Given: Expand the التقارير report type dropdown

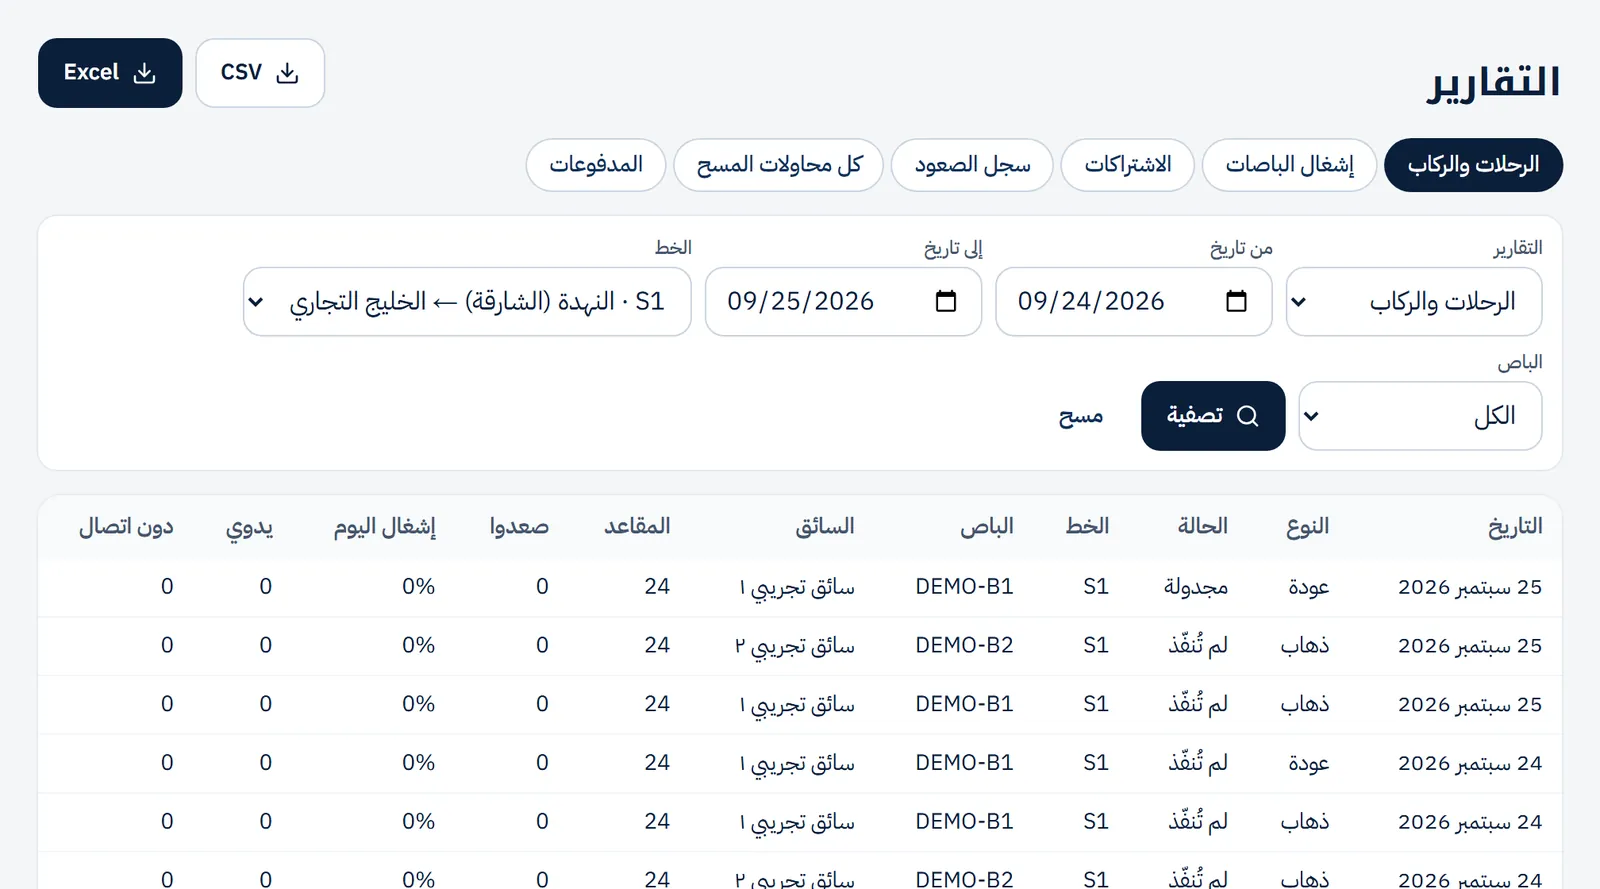Looking at the screenshot, I should pos(1414,301).
